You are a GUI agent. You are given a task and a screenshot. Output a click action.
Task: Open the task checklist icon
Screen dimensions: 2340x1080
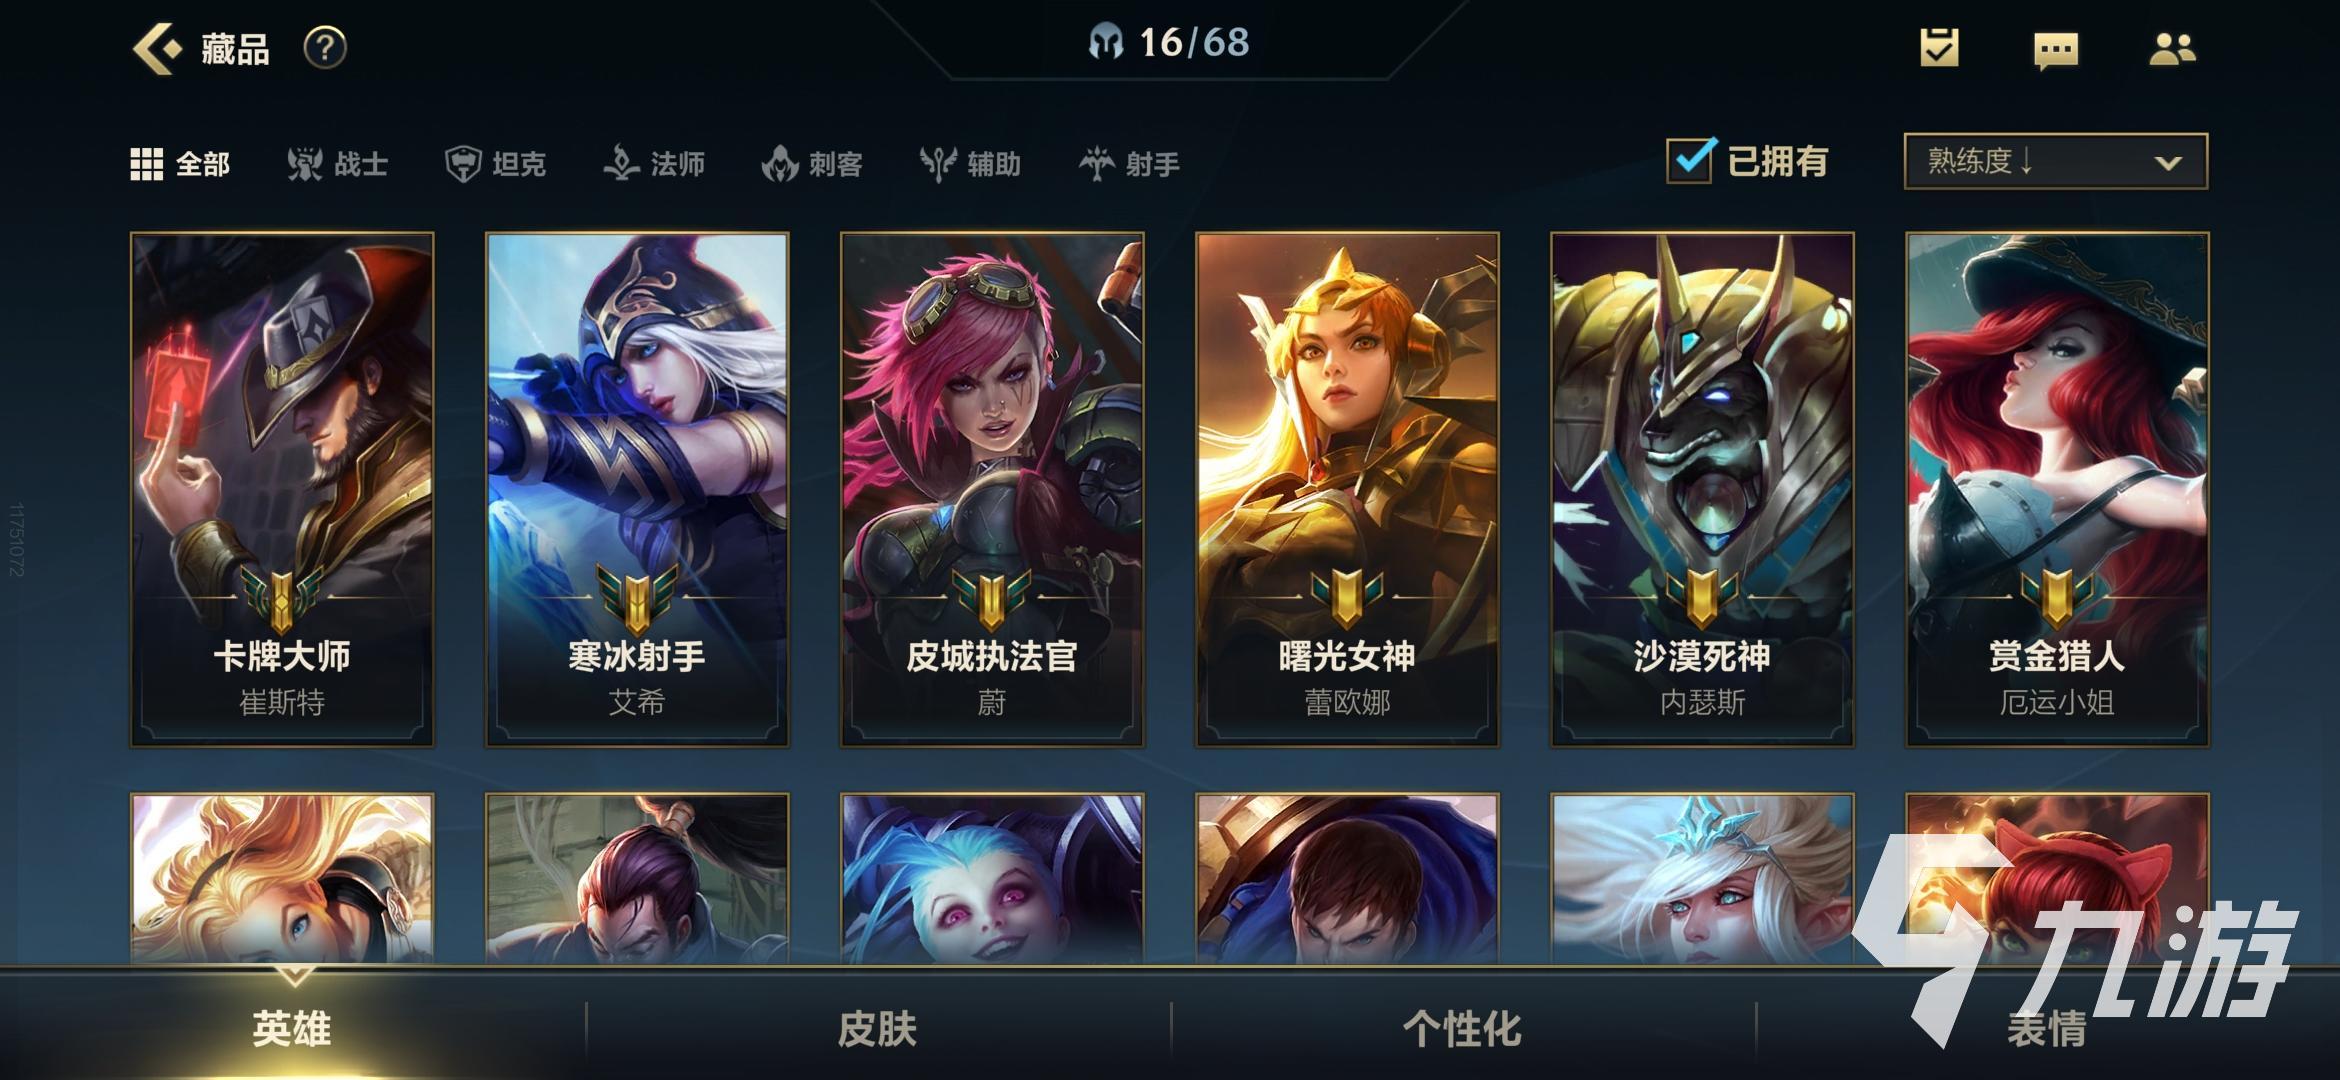tap(1939, 48)
